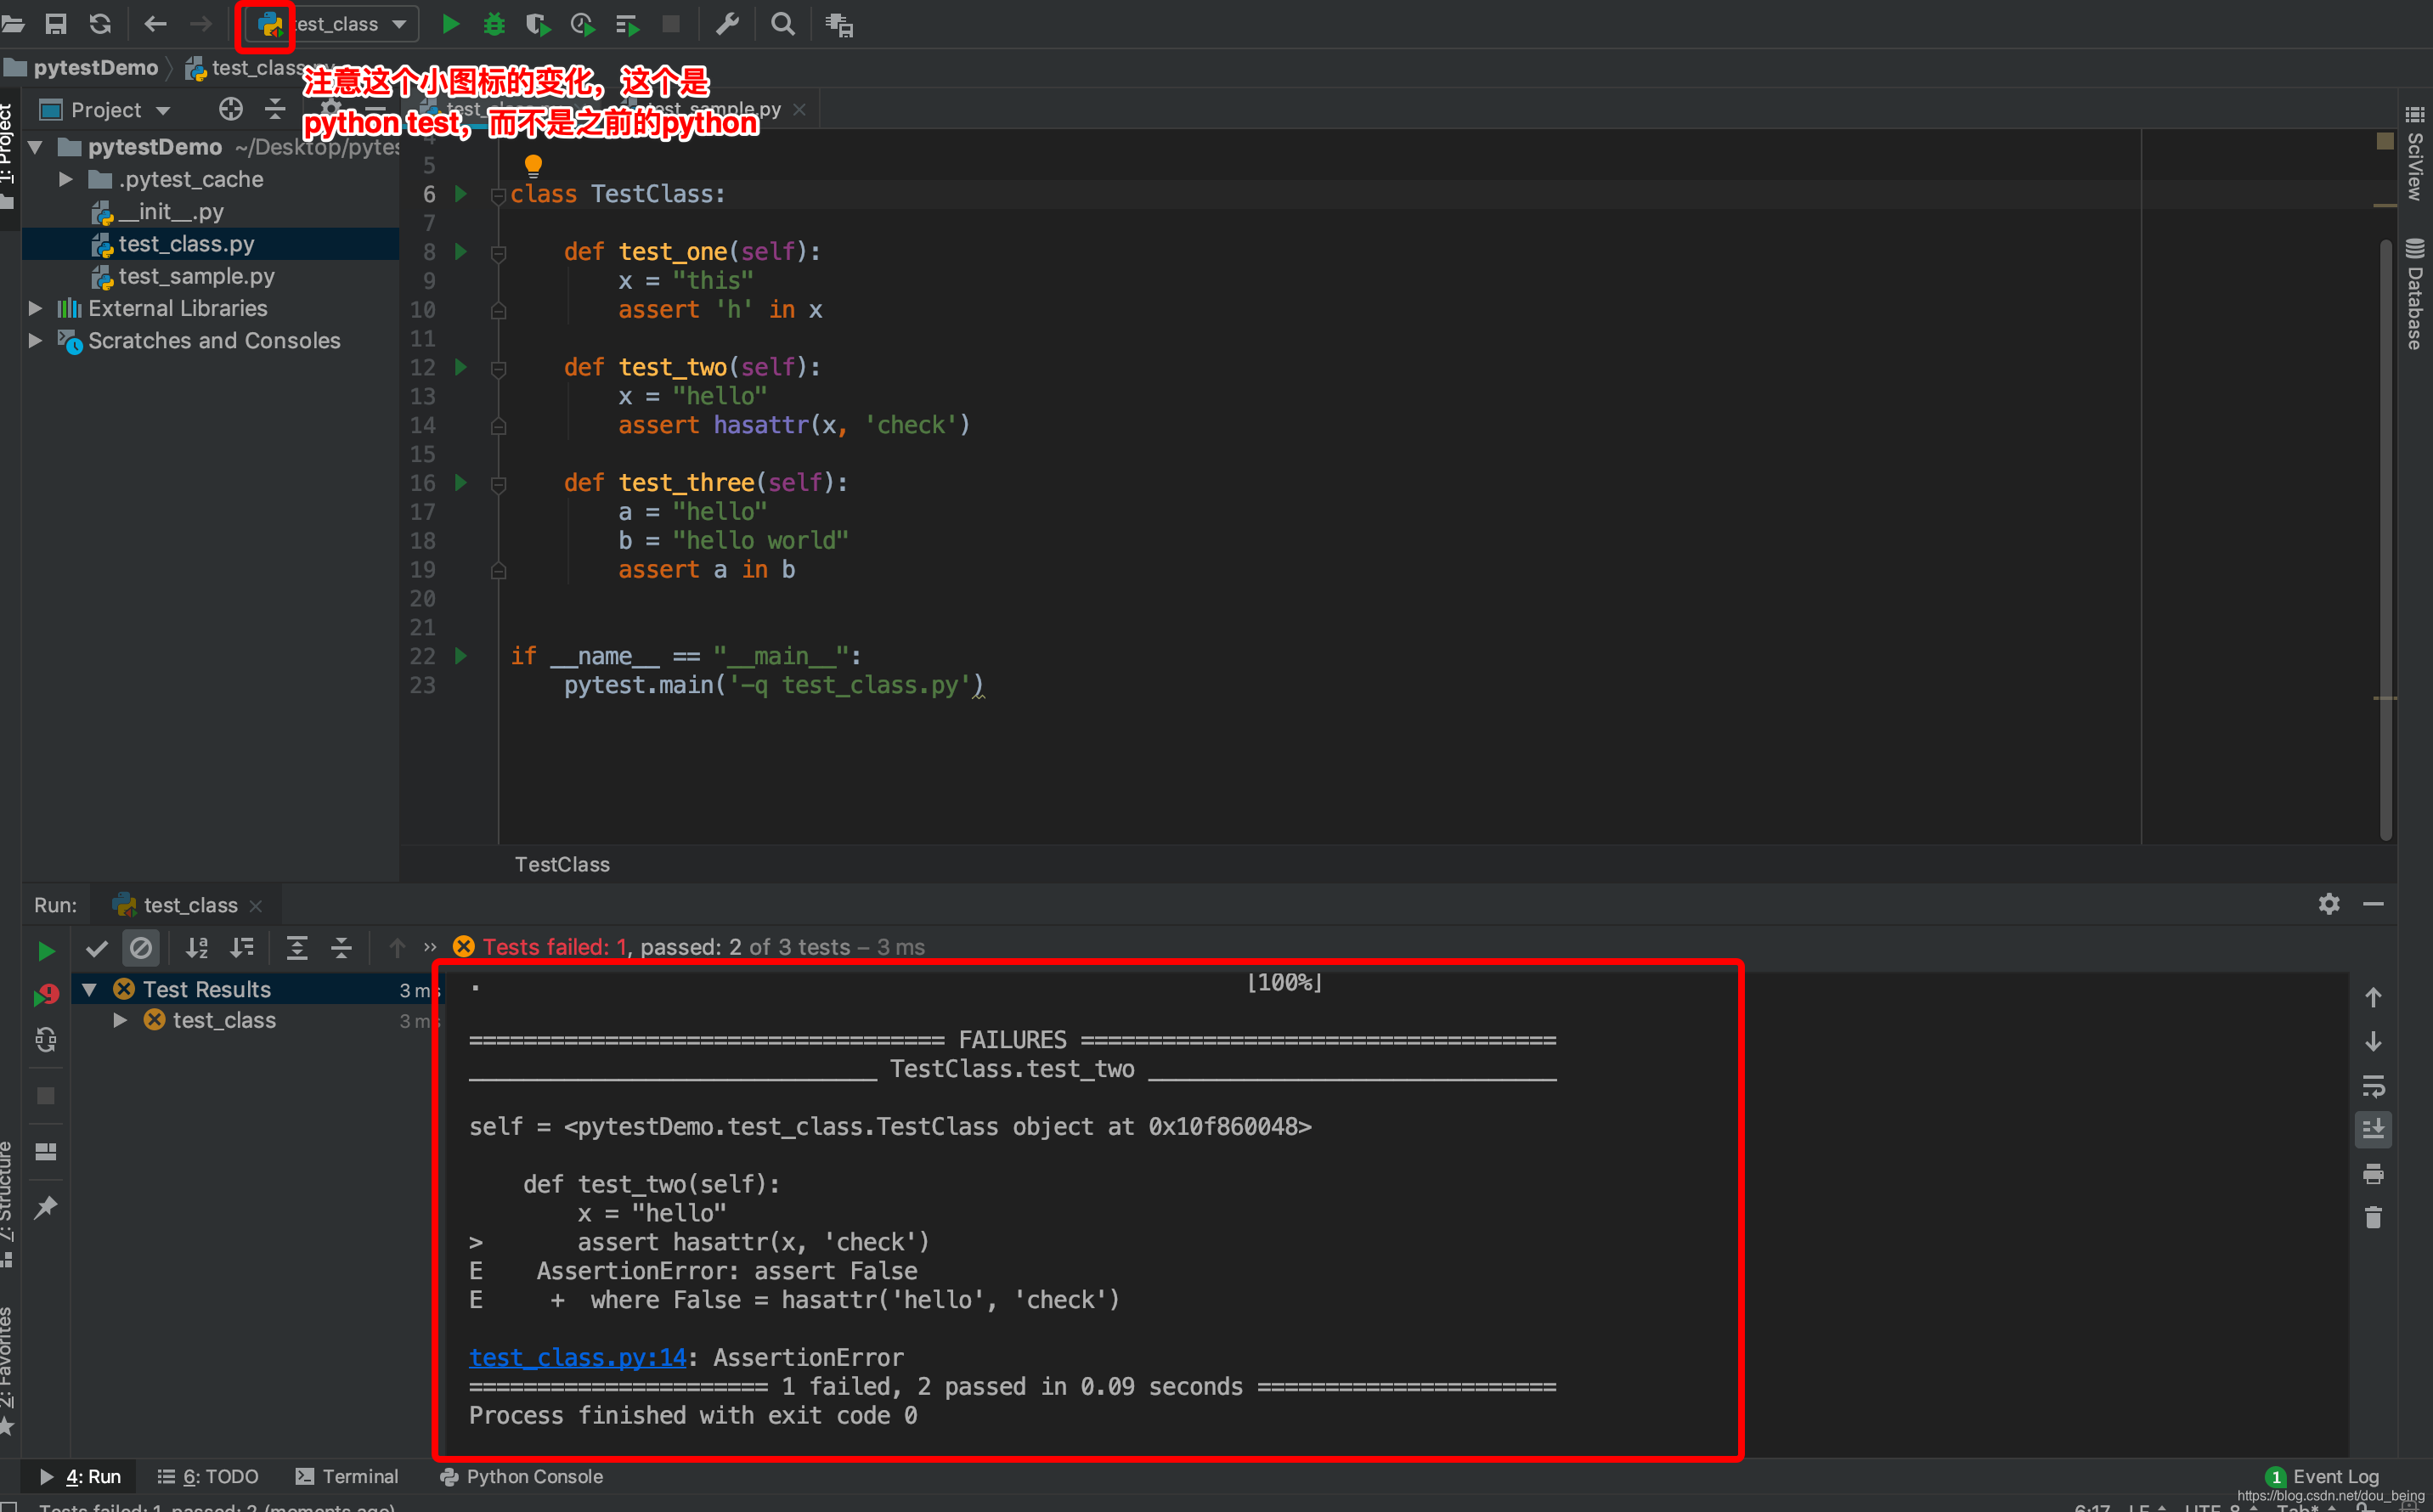This screenshot has height=1512, width=2433.
Task: Print the test output
Action: [2373, 1173]
